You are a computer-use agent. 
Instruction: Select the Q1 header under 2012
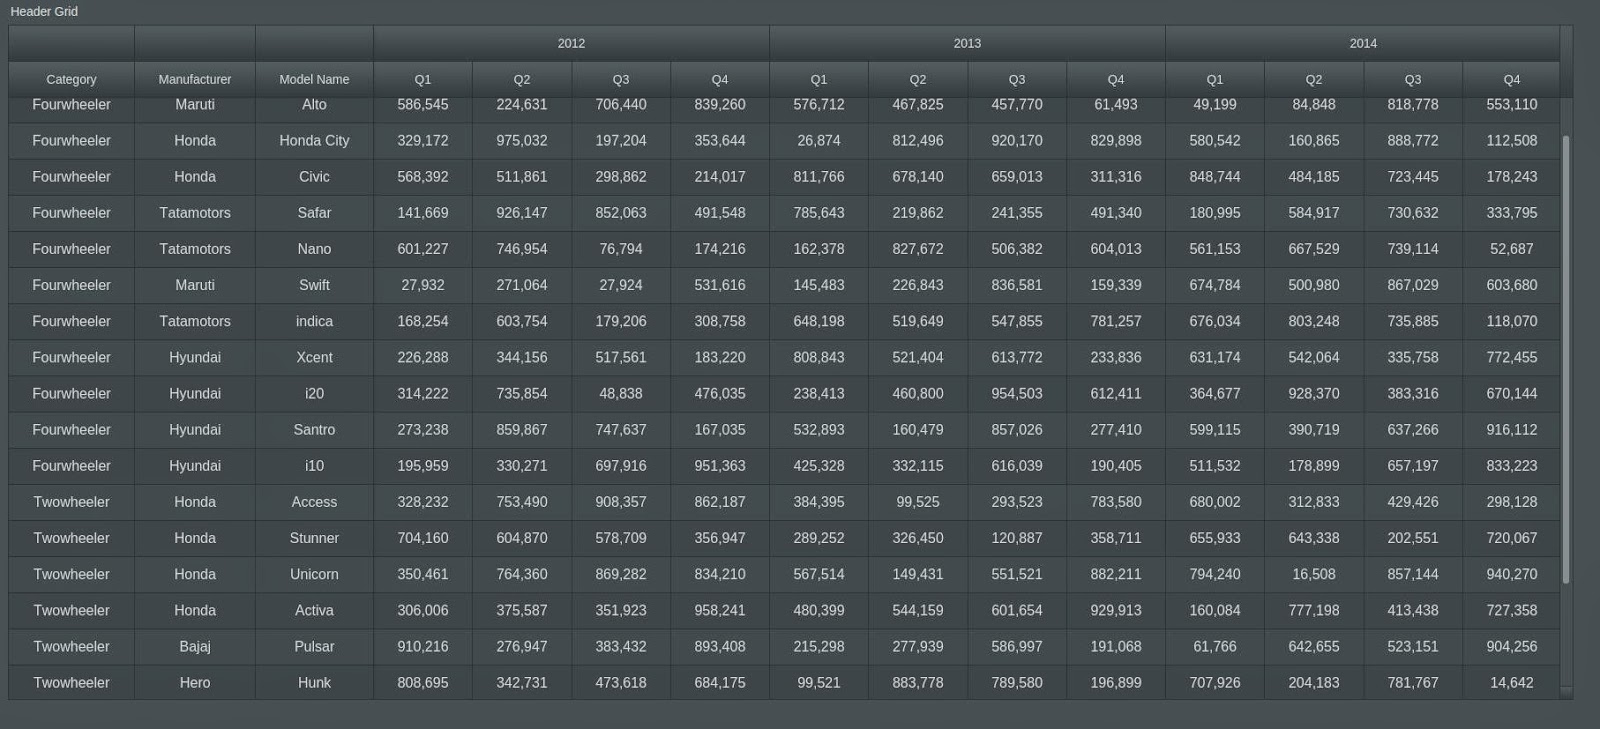point(423,79)
